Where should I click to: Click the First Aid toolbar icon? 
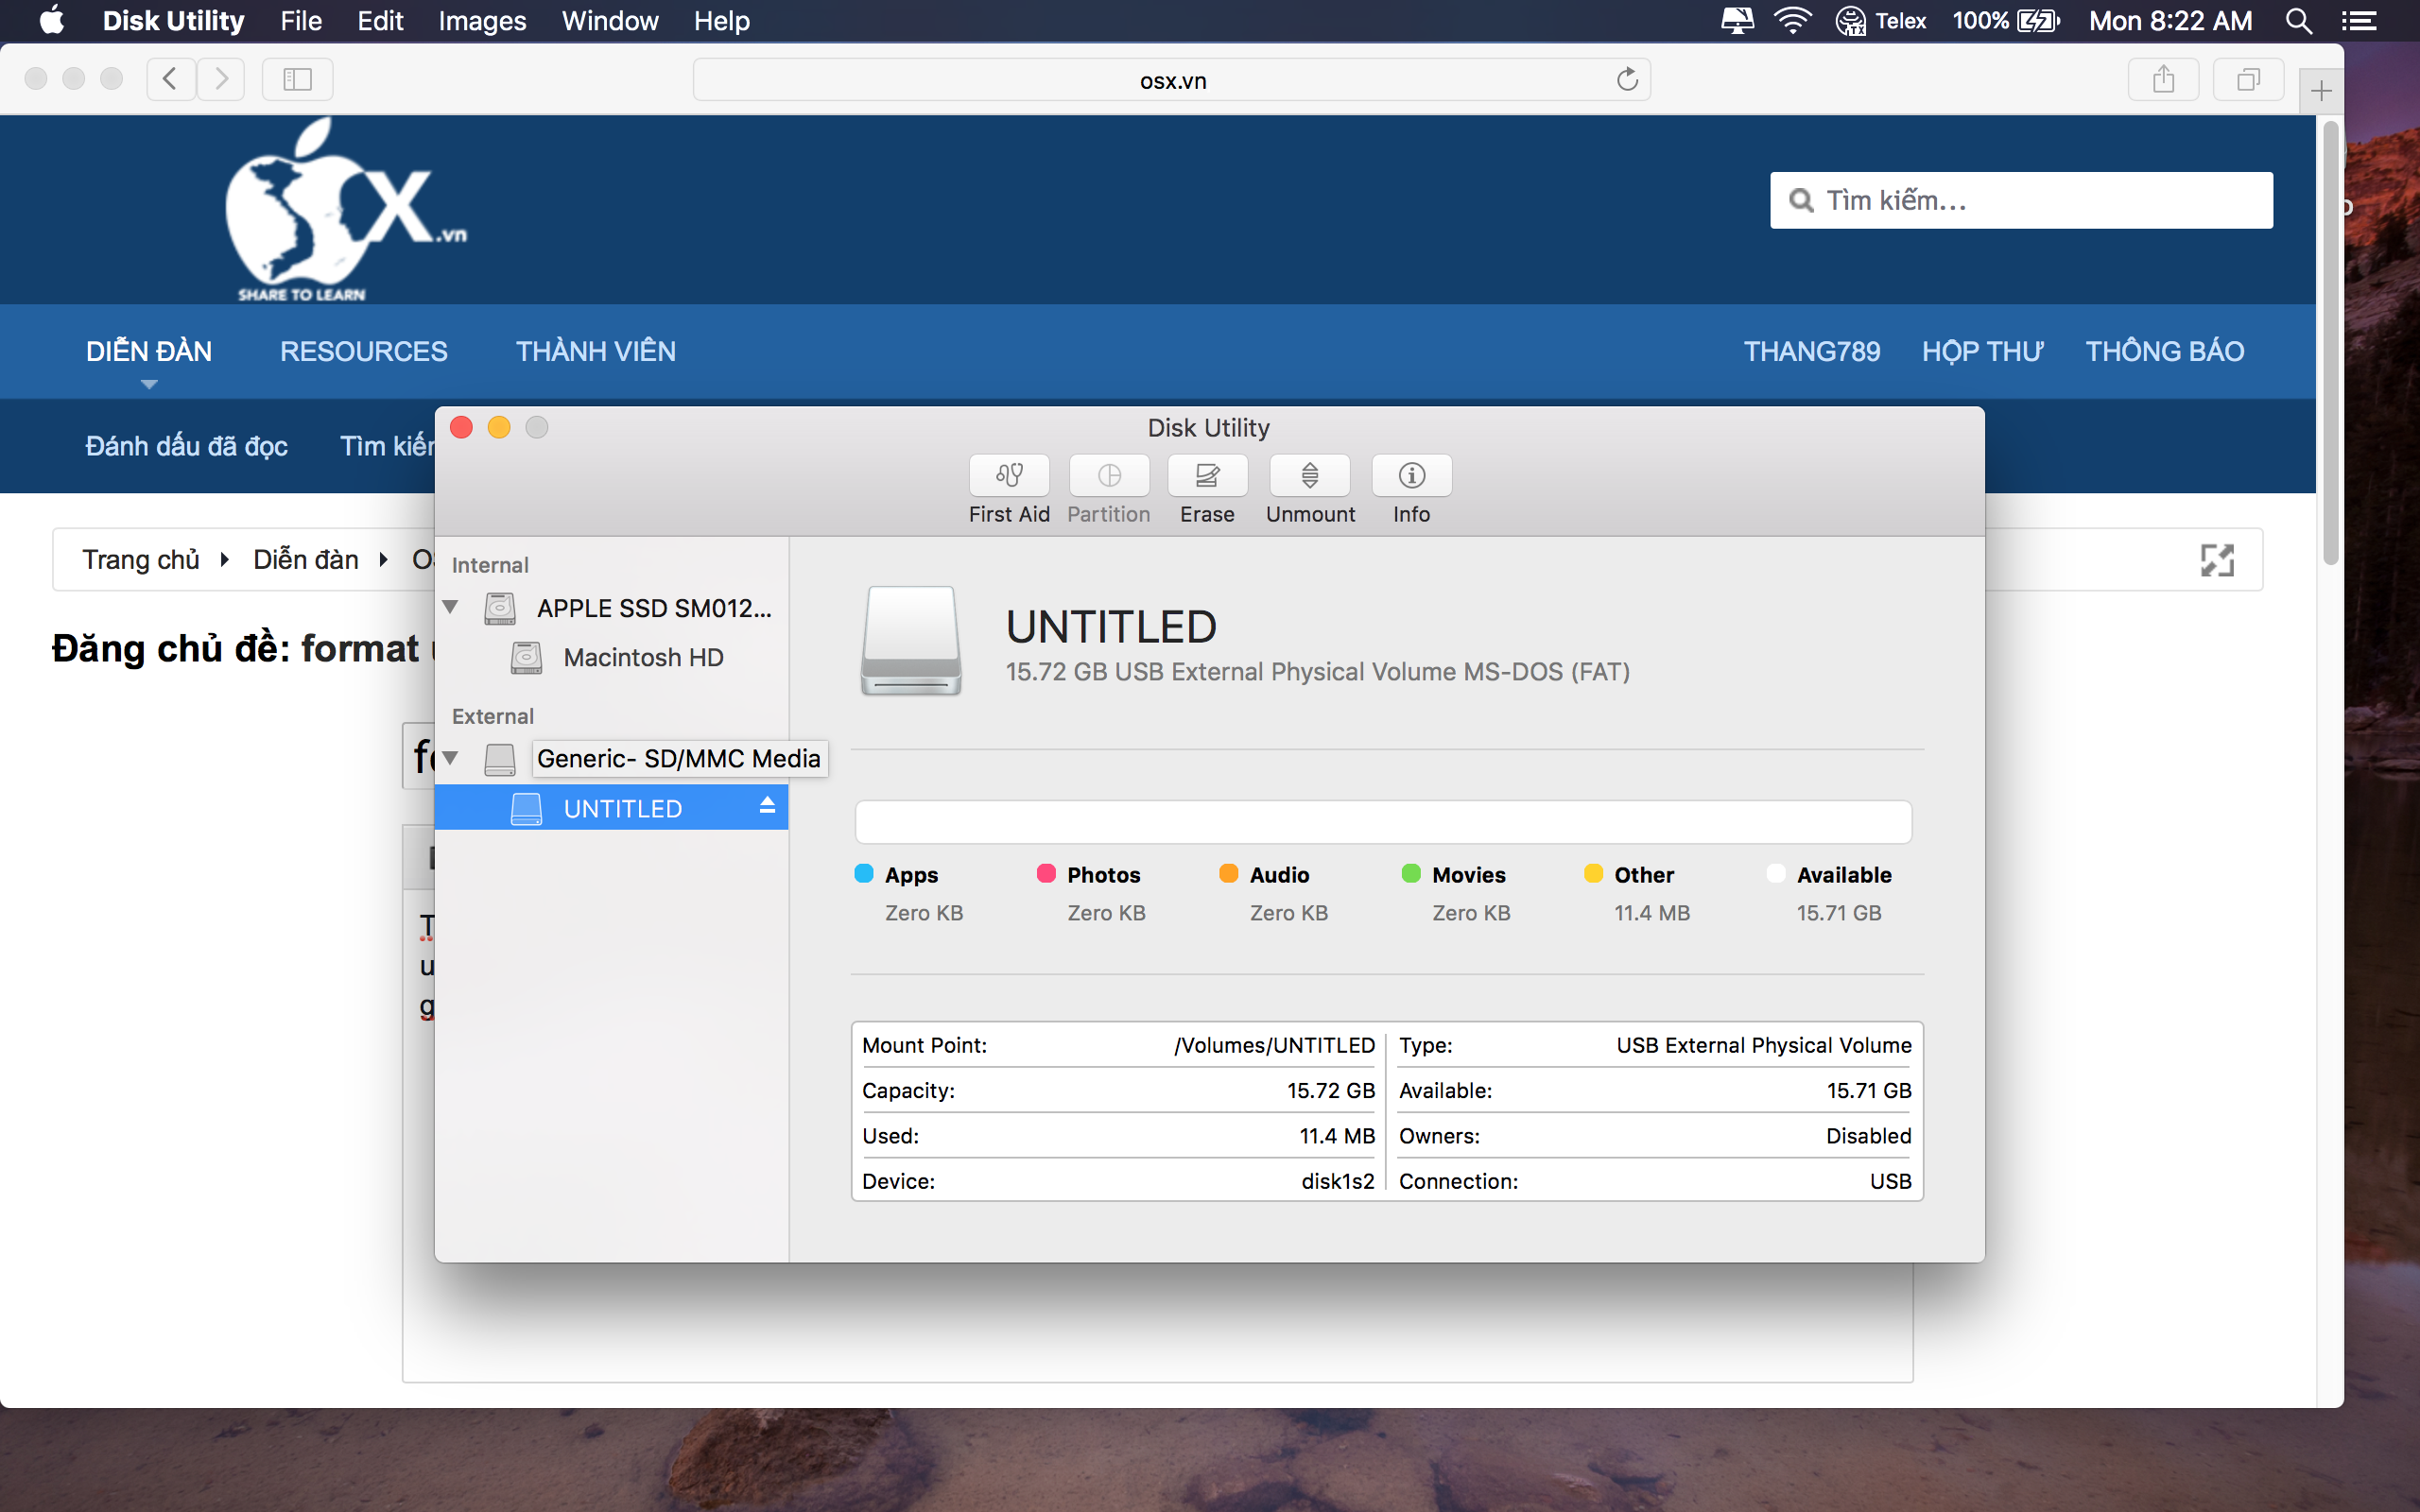(x=1009, y=475)
